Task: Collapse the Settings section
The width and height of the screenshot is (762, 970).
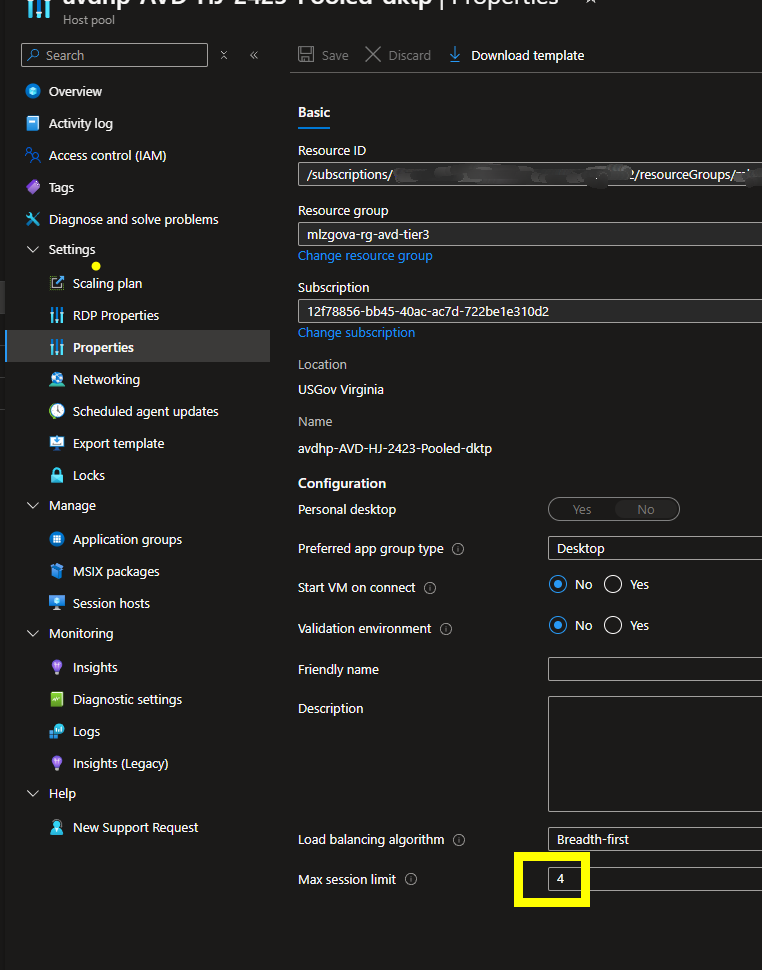Action: pyautogui.click(x=32, y=249)
